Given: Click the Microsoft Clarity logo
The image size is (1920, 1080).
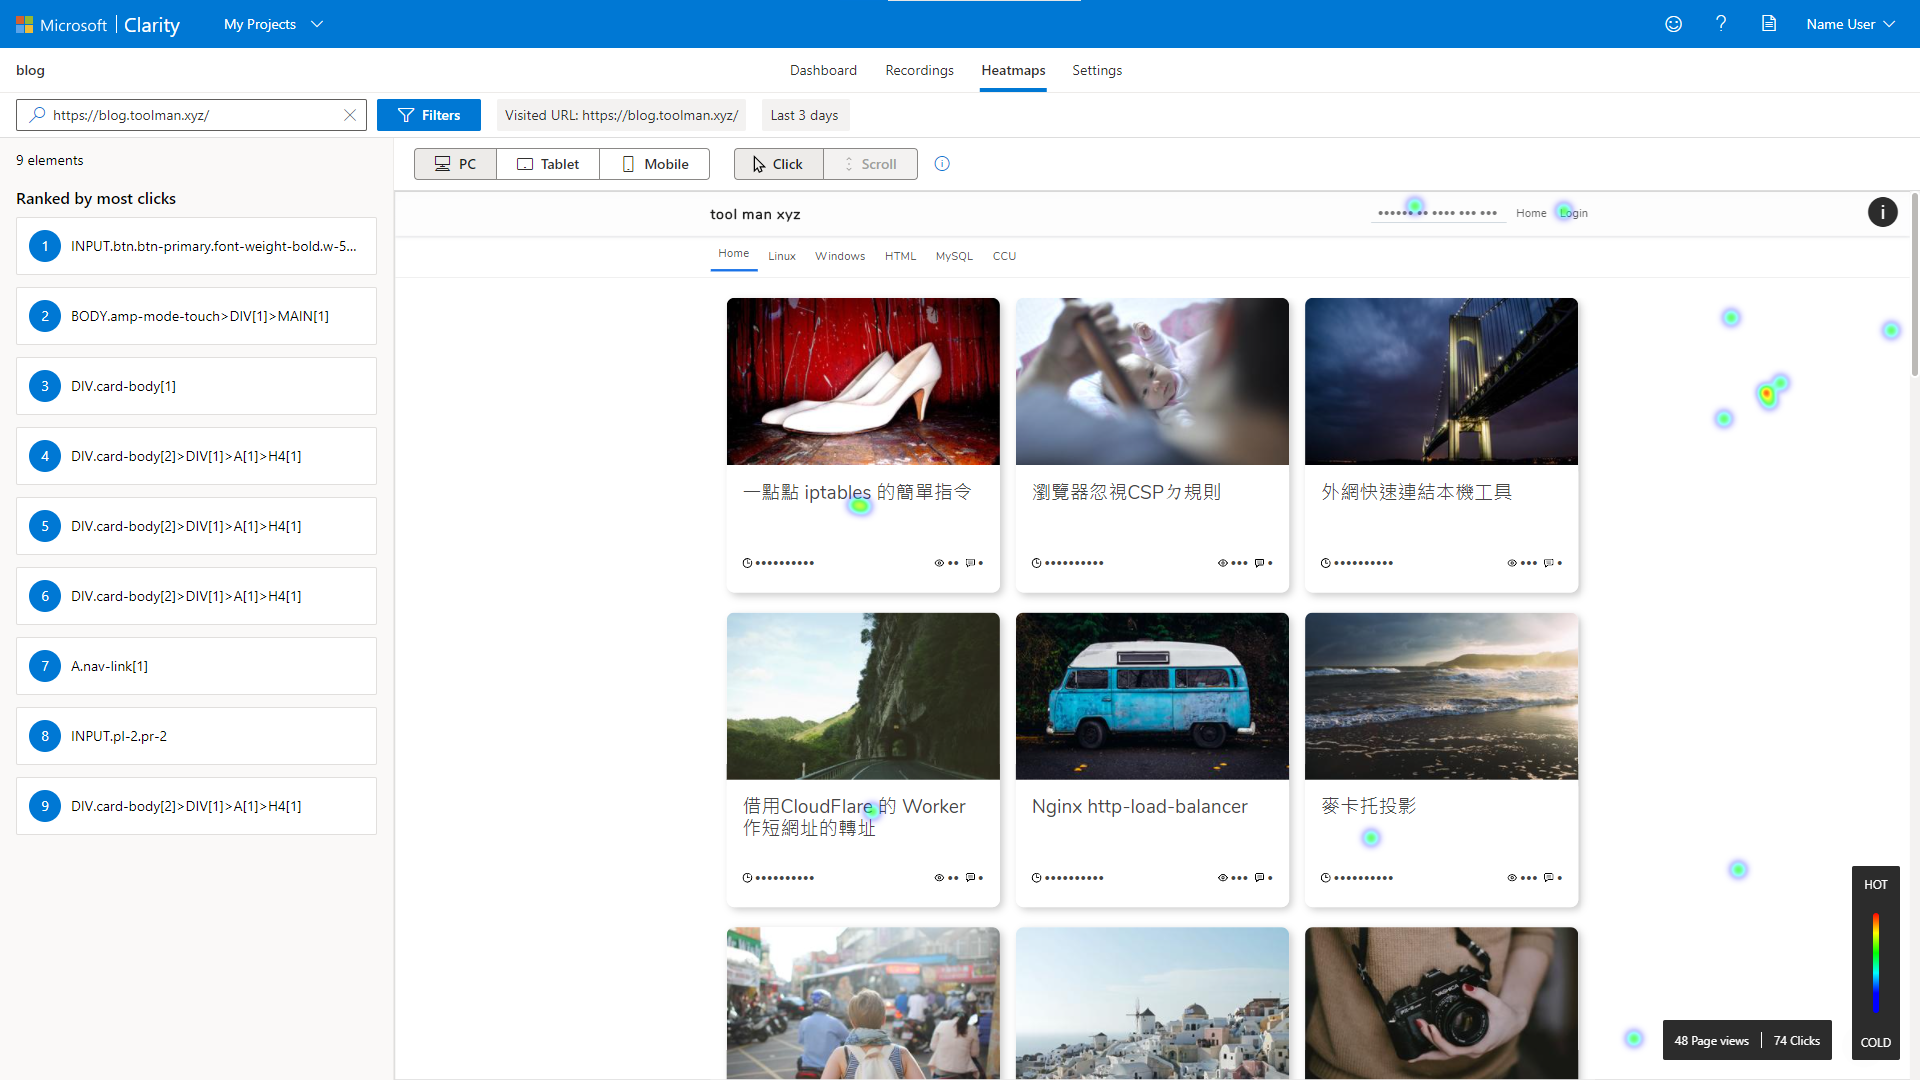Looking at the screenshot, I should [98, 24].
